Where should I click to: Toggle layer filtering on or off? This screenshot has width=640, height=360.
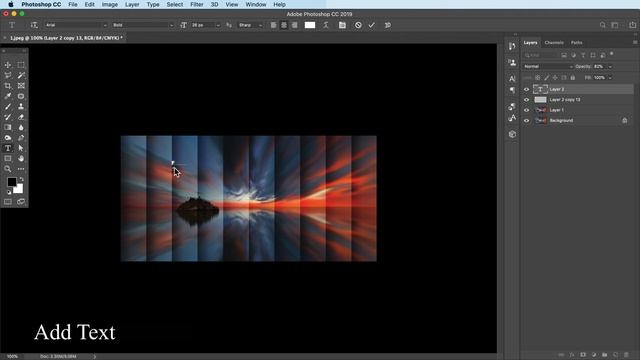(x=611, y=54)
